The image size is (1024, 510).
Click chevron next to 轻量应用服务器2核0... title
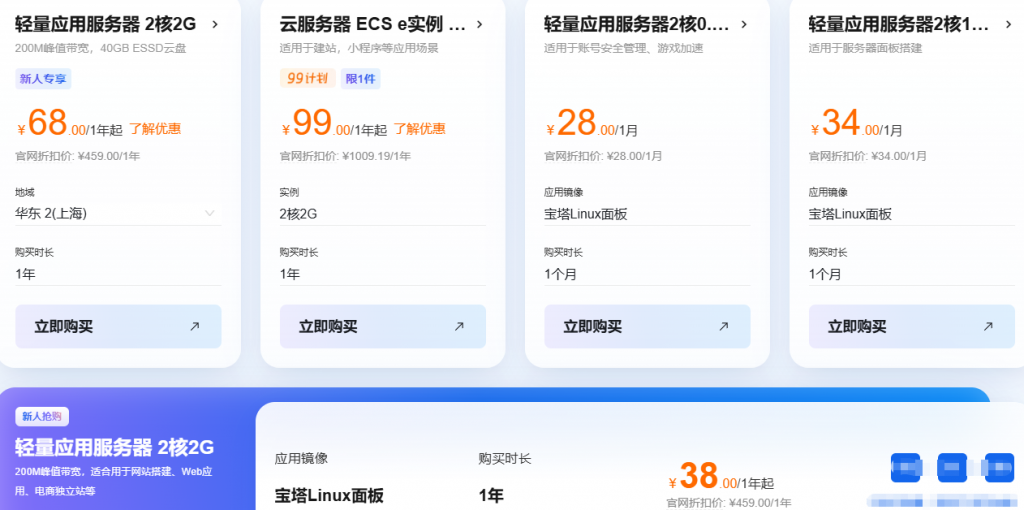click(744, 25)
